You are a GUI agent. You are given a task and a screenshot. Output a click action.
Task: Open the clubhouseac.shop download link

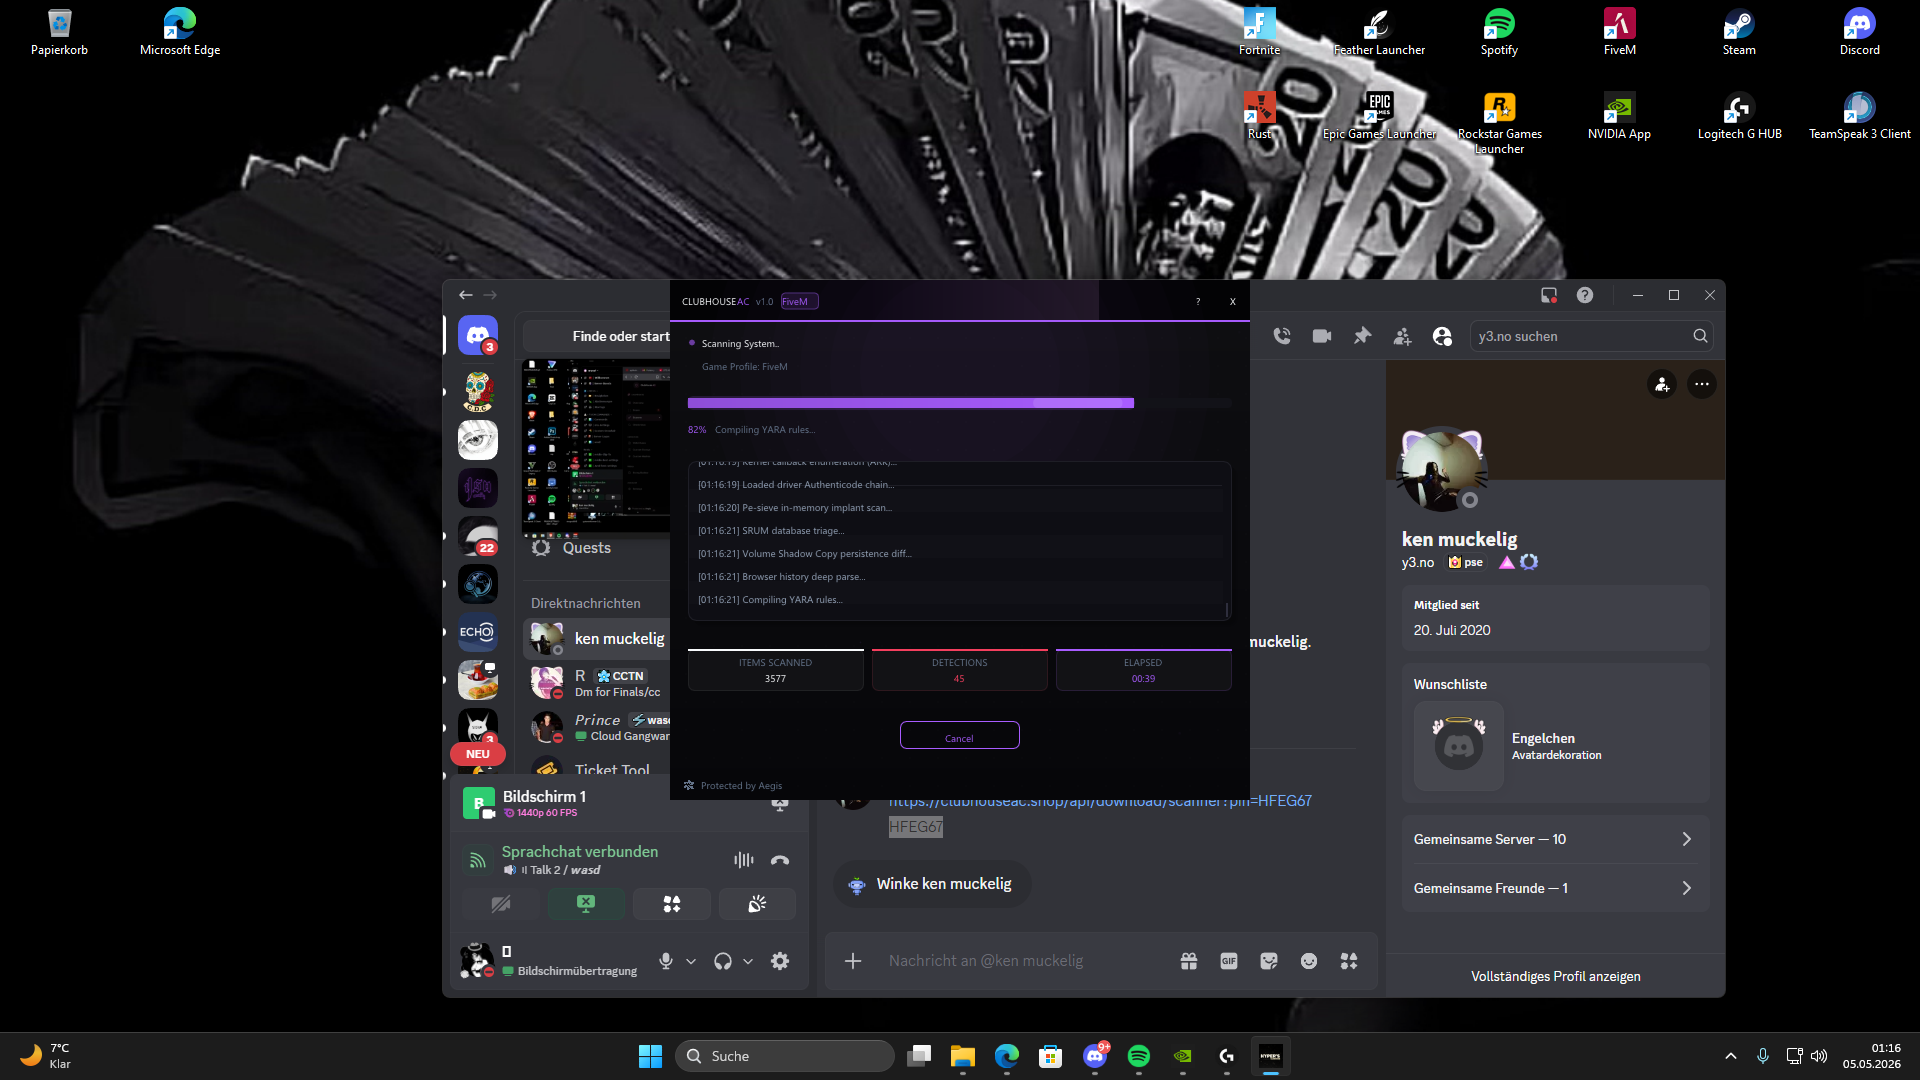coord(1100,801)
